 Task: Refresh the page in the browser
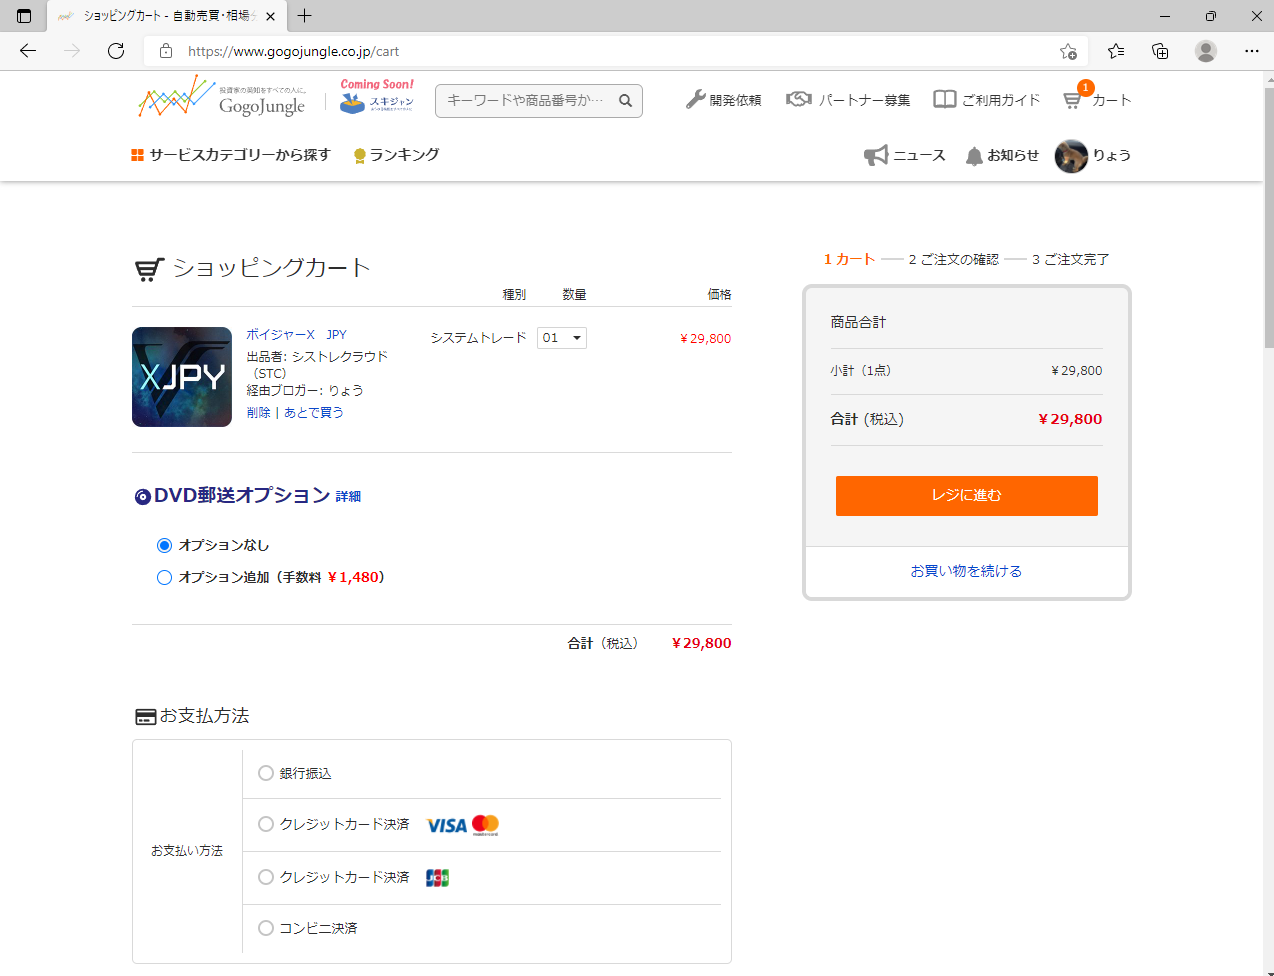coord(116,51)
